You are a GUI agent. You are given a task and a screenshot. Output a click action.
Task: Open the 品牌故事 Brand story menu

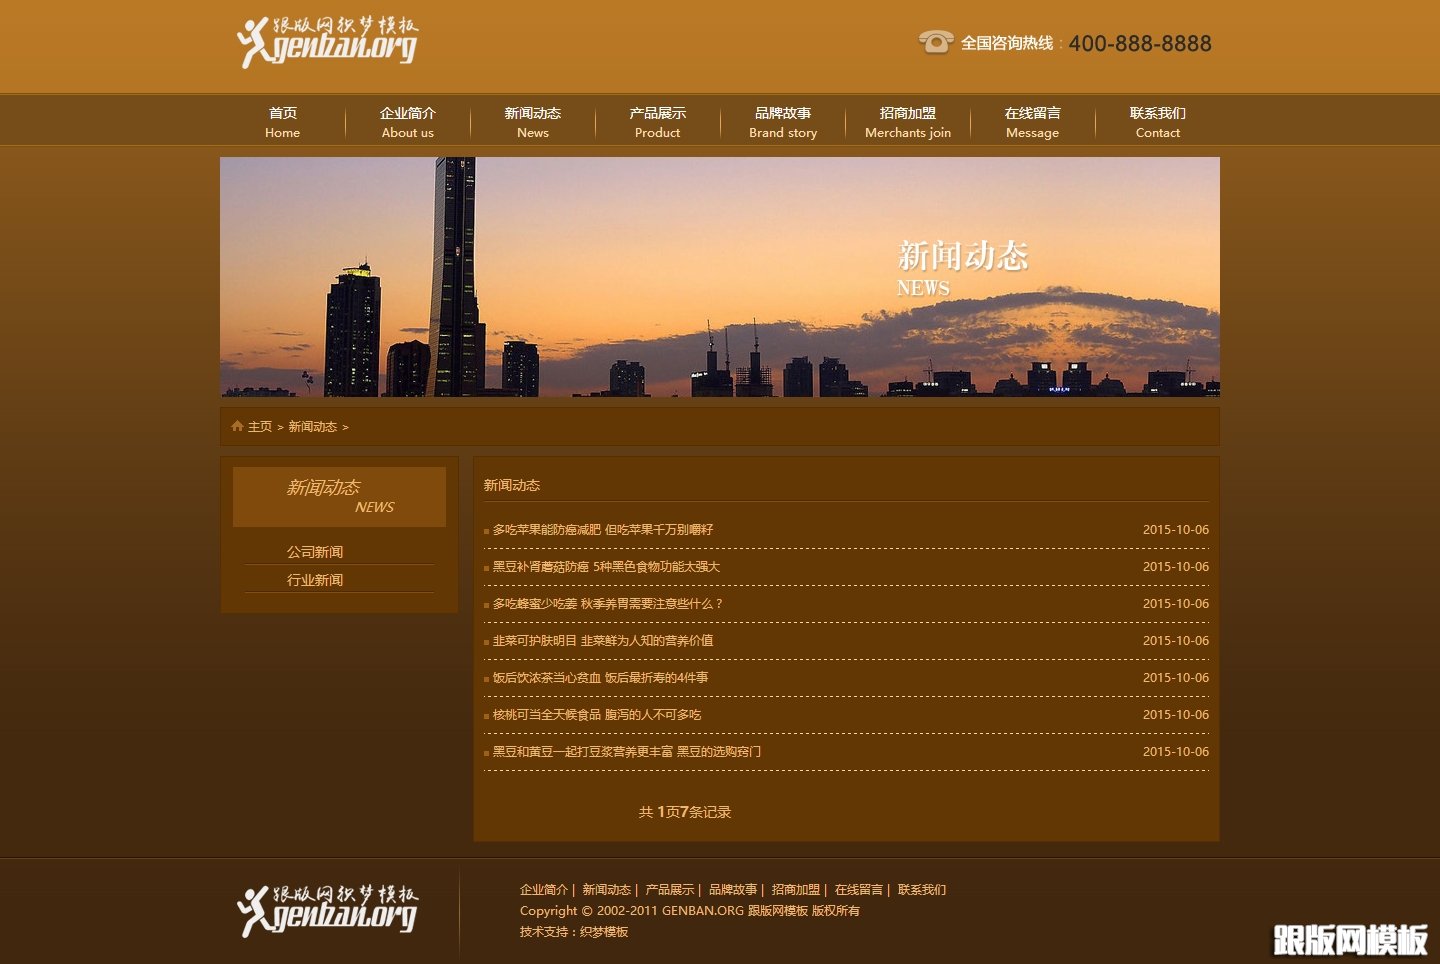[x=783, y=122]
